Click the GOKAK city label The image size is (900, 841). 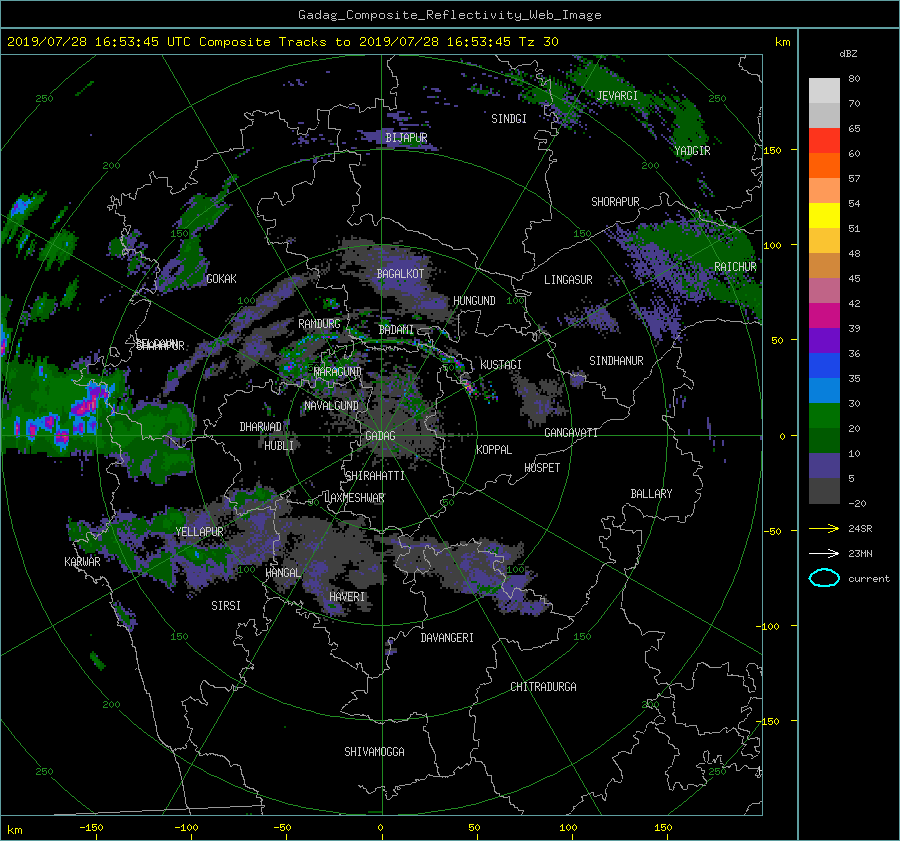point(221,278)
